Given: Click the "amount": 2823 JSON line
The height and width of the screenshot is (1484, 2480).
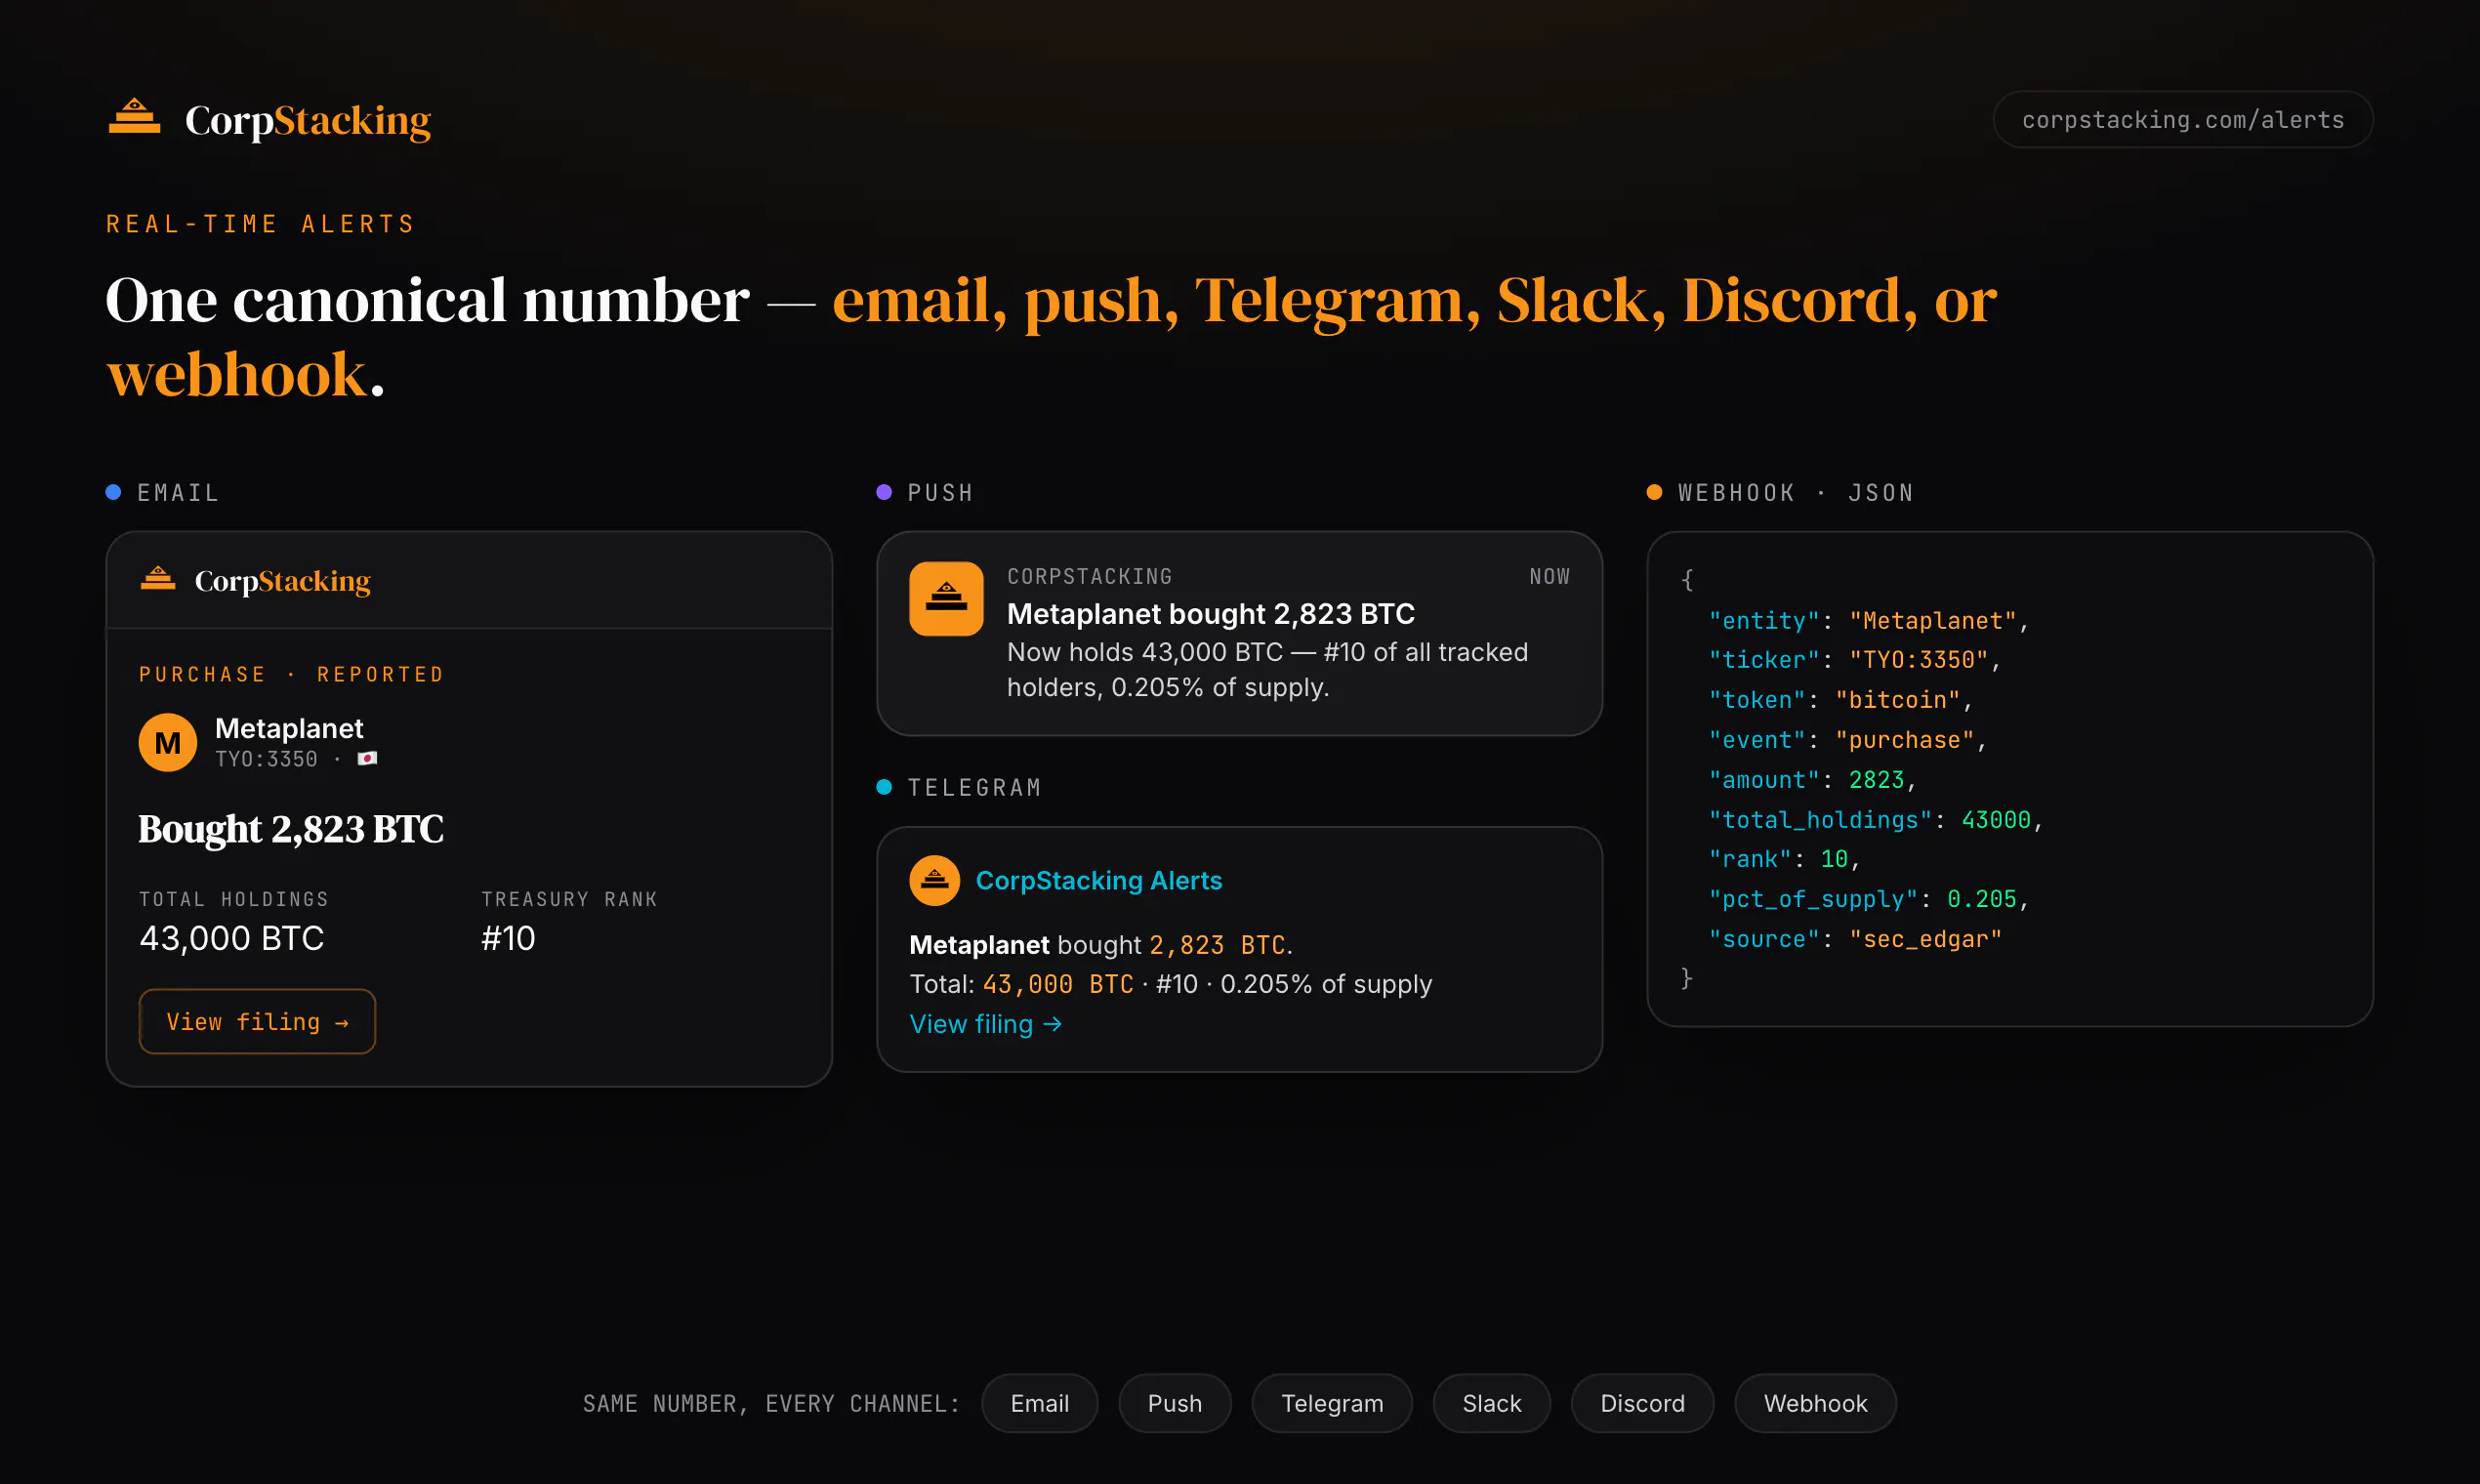Looking at the screenshot, I should click(1812, 780).
